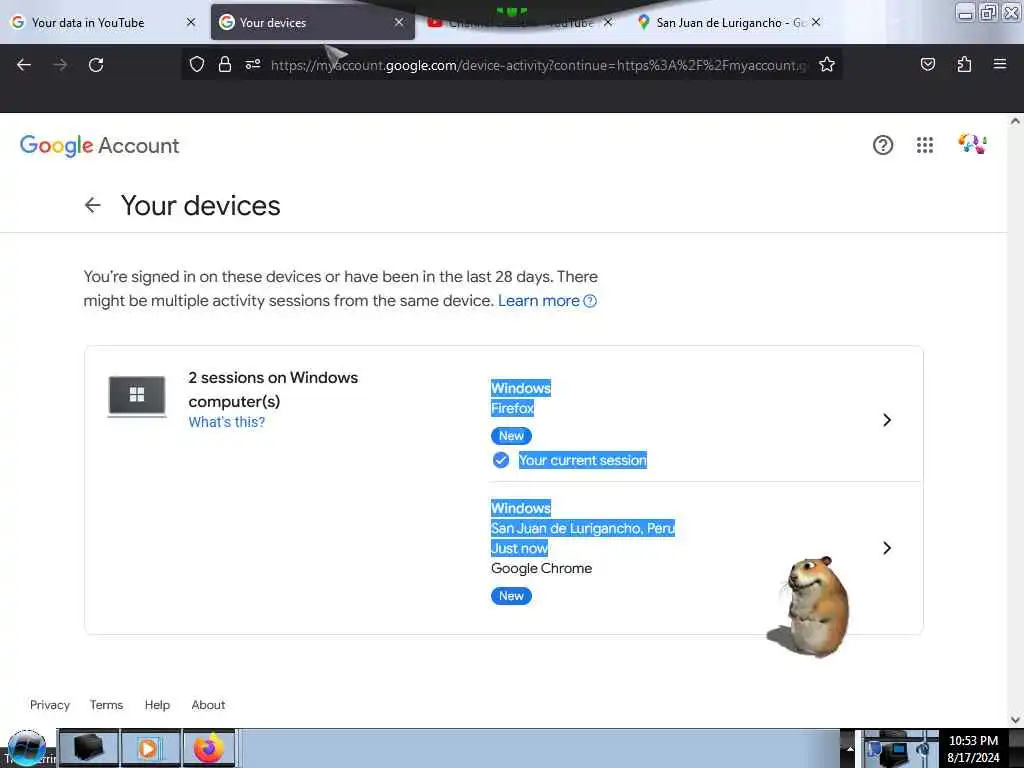Open the Firefox hamburger menu
Viewport: 1024px width, 768px height.
(999, 64)
